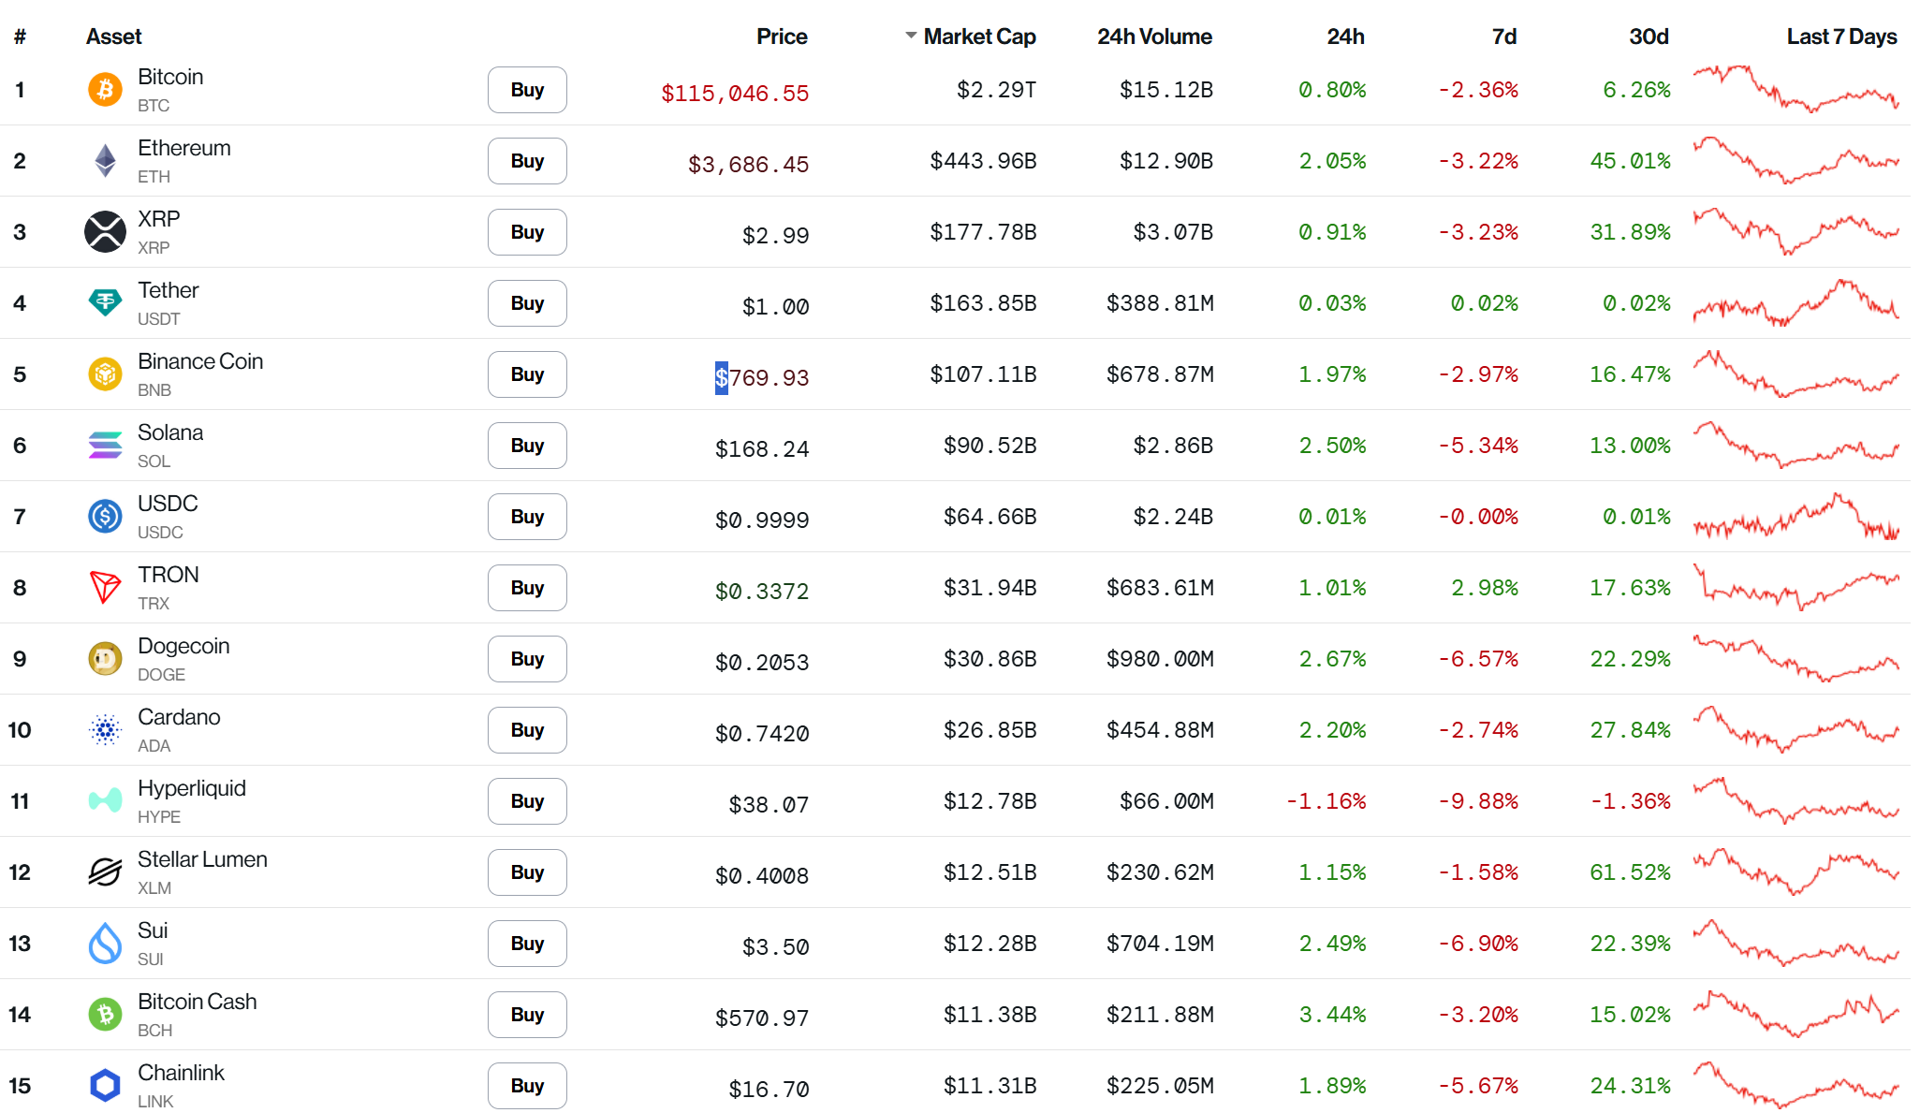Viewport: 1920px width, 1113px height.
Task: Open the Market Cap sort arrow
Action: (x=910, y=36)
